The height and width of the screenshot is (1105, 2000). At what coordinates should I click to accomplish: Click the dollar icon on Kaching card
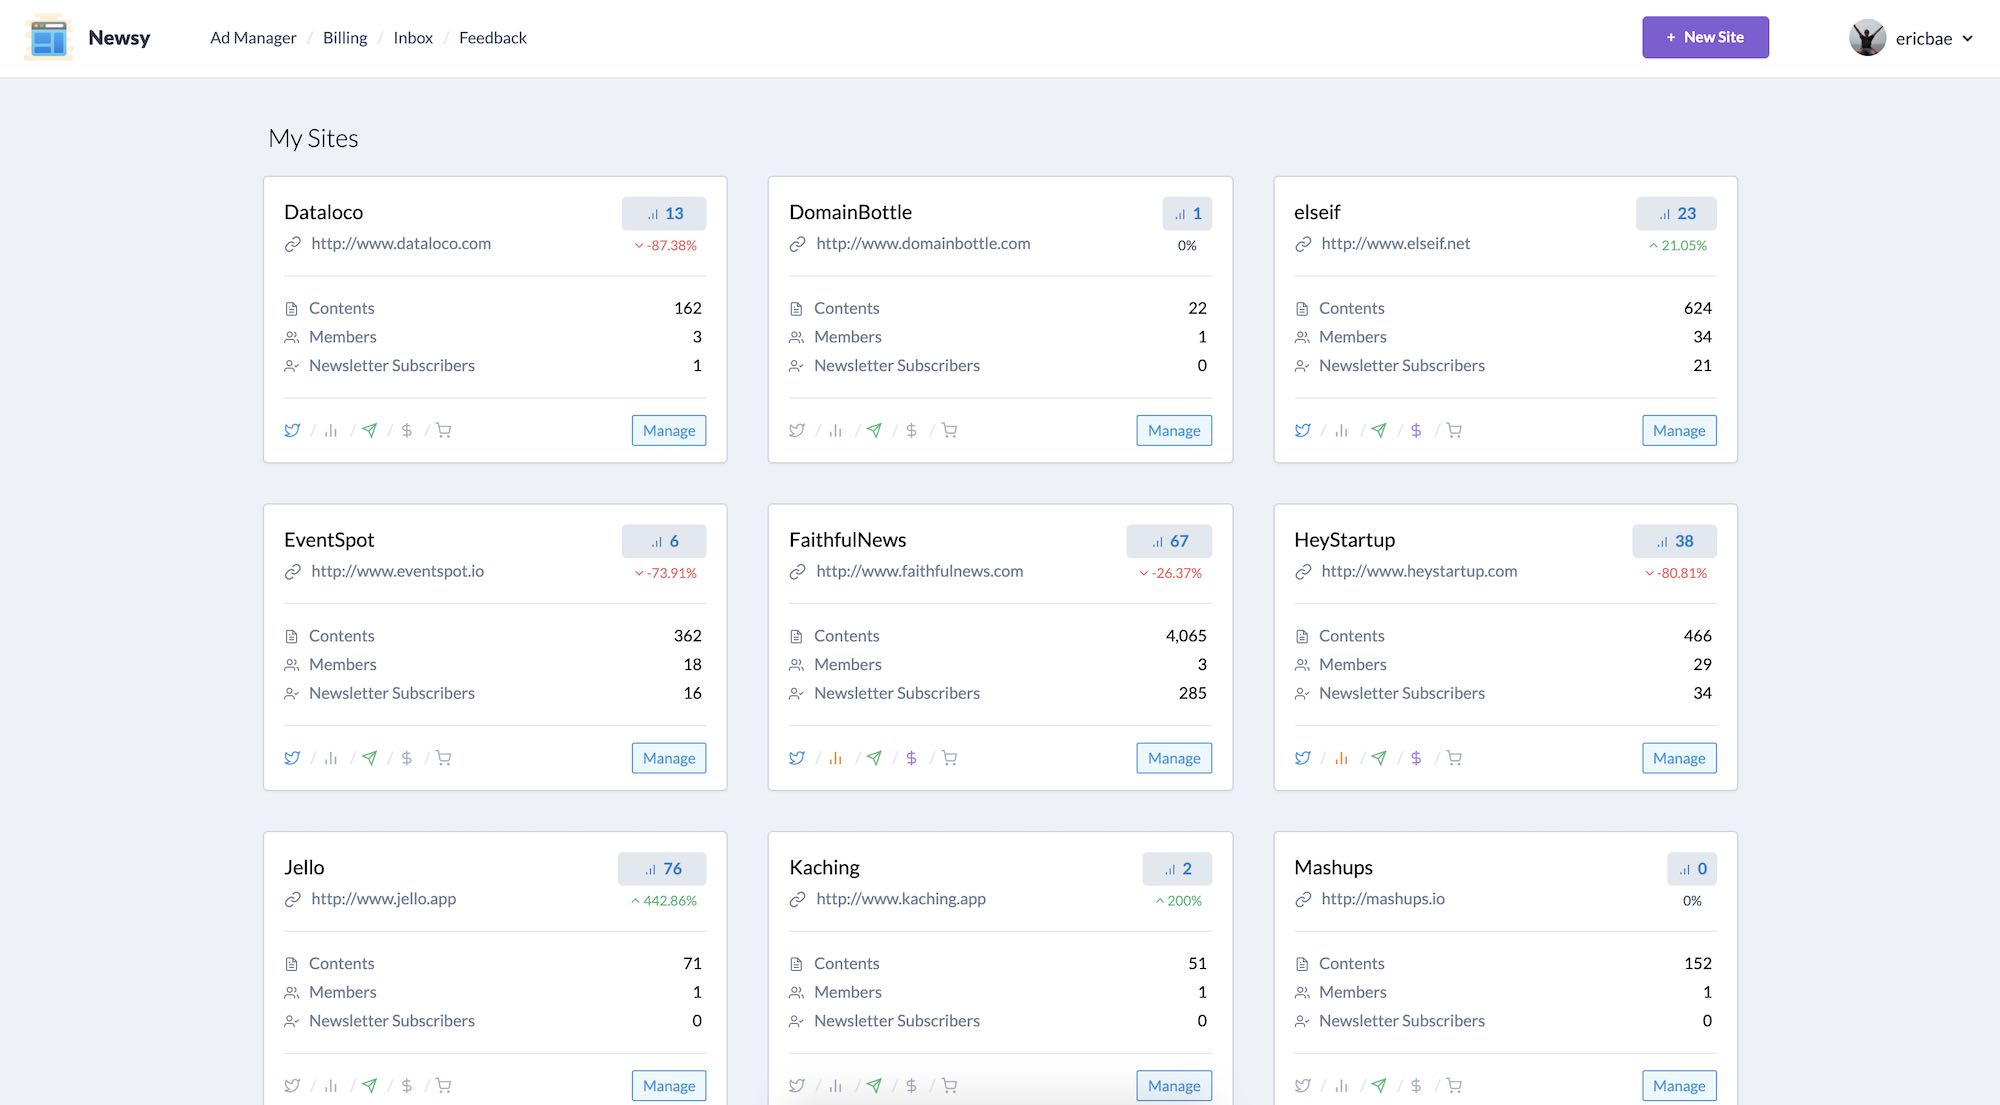[911, 1086]
